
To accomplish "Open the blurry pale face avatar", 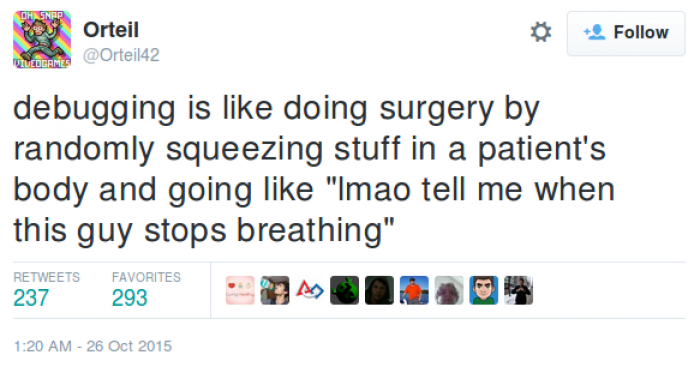I will pyautogui.click(x=449, y=290).
